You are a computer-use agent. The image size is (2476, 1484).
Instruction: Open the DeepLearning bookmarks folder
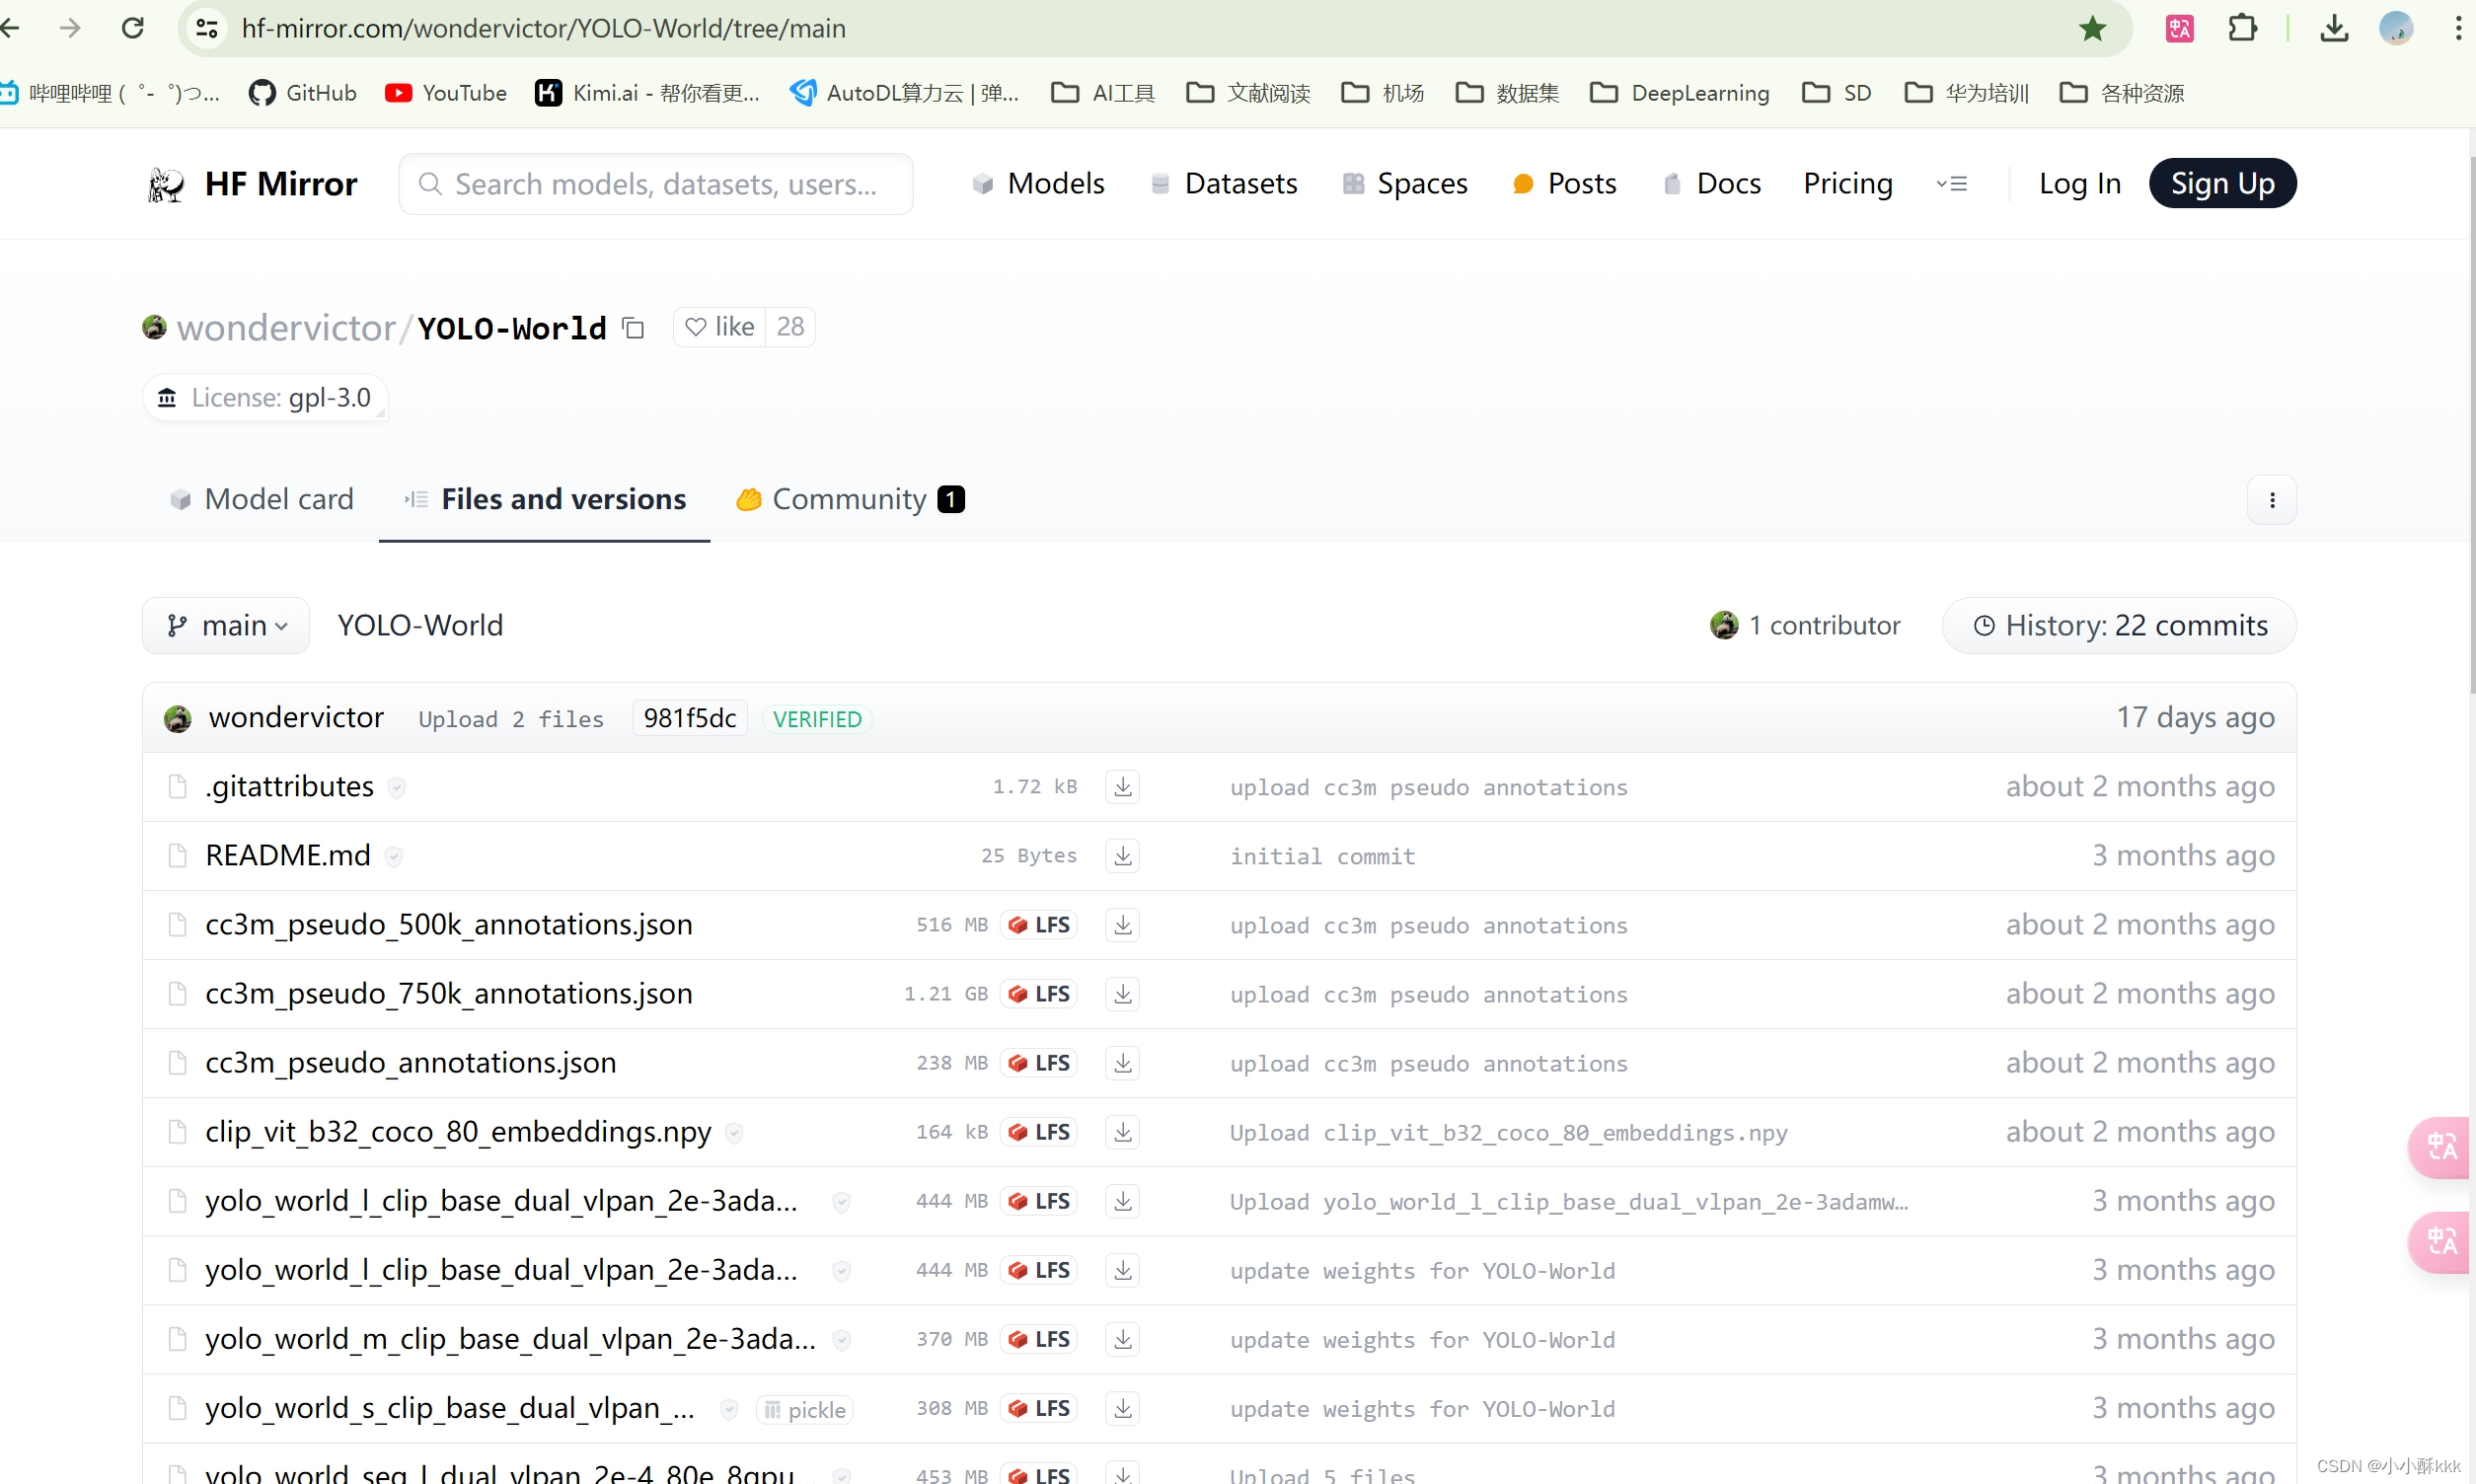tap(1680, 93)
